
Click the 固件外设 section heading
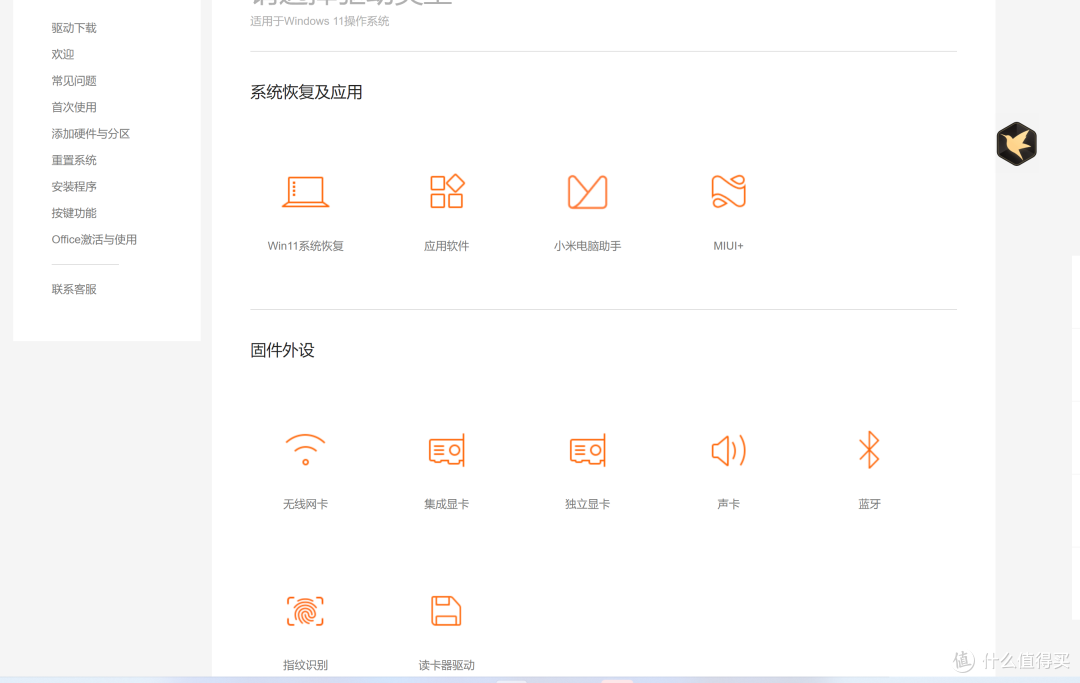click(282, 350)
